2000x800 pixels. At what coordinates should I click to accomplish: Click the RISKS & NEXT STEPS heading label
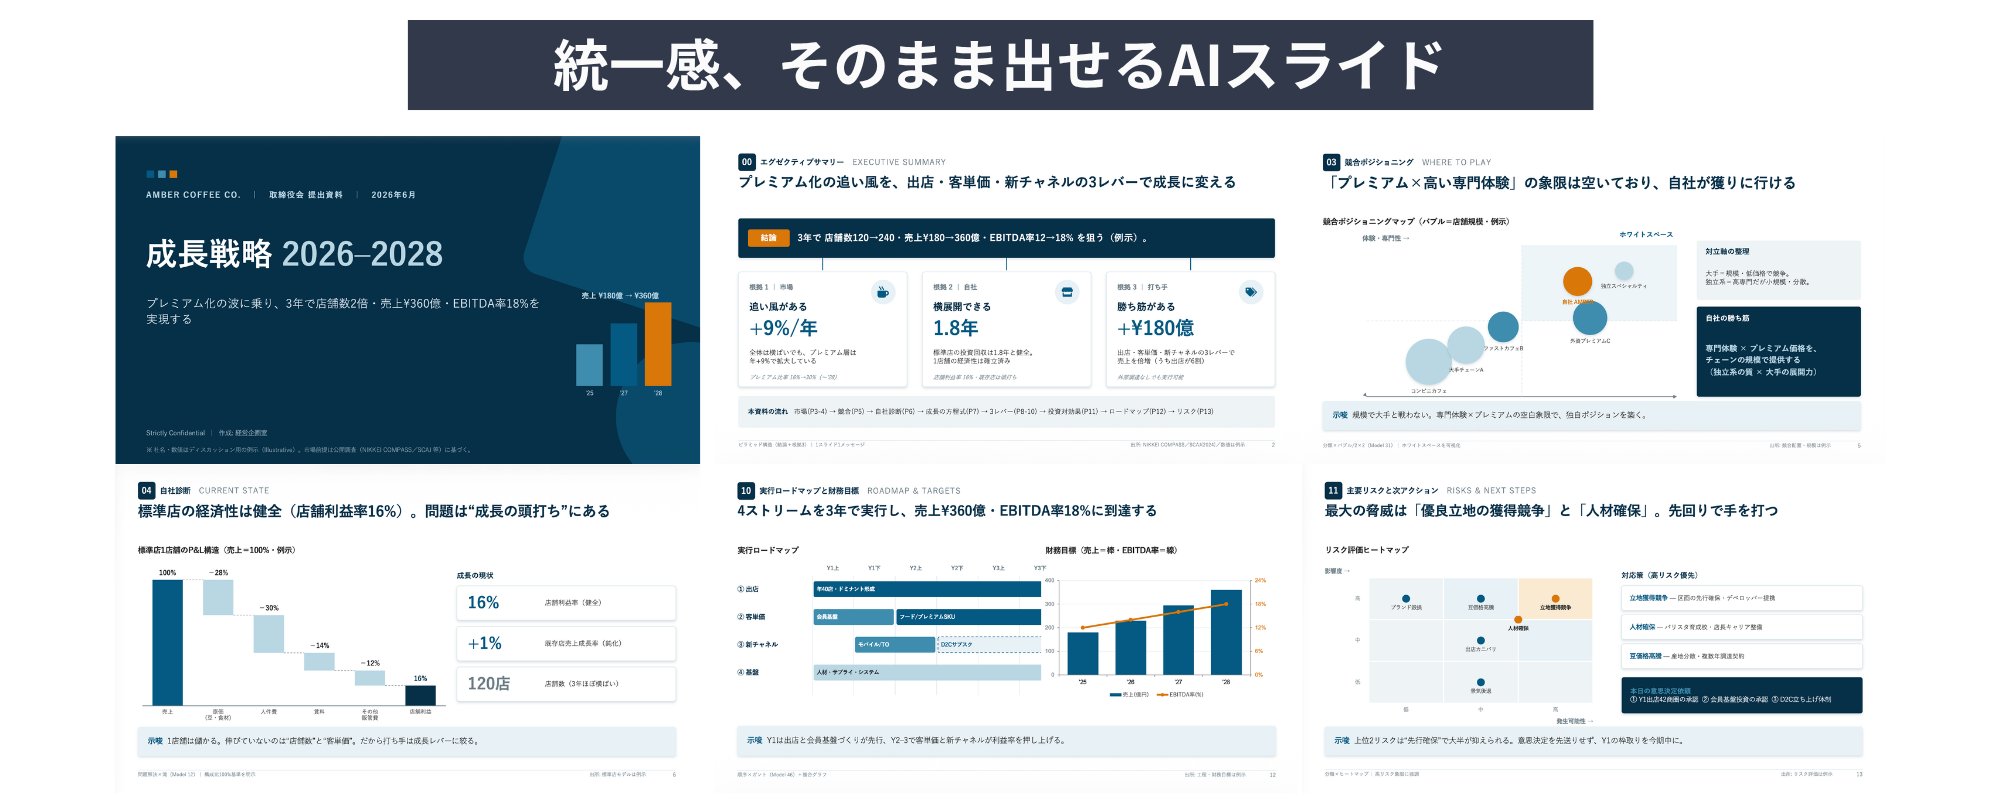[x=1491, y=491]
